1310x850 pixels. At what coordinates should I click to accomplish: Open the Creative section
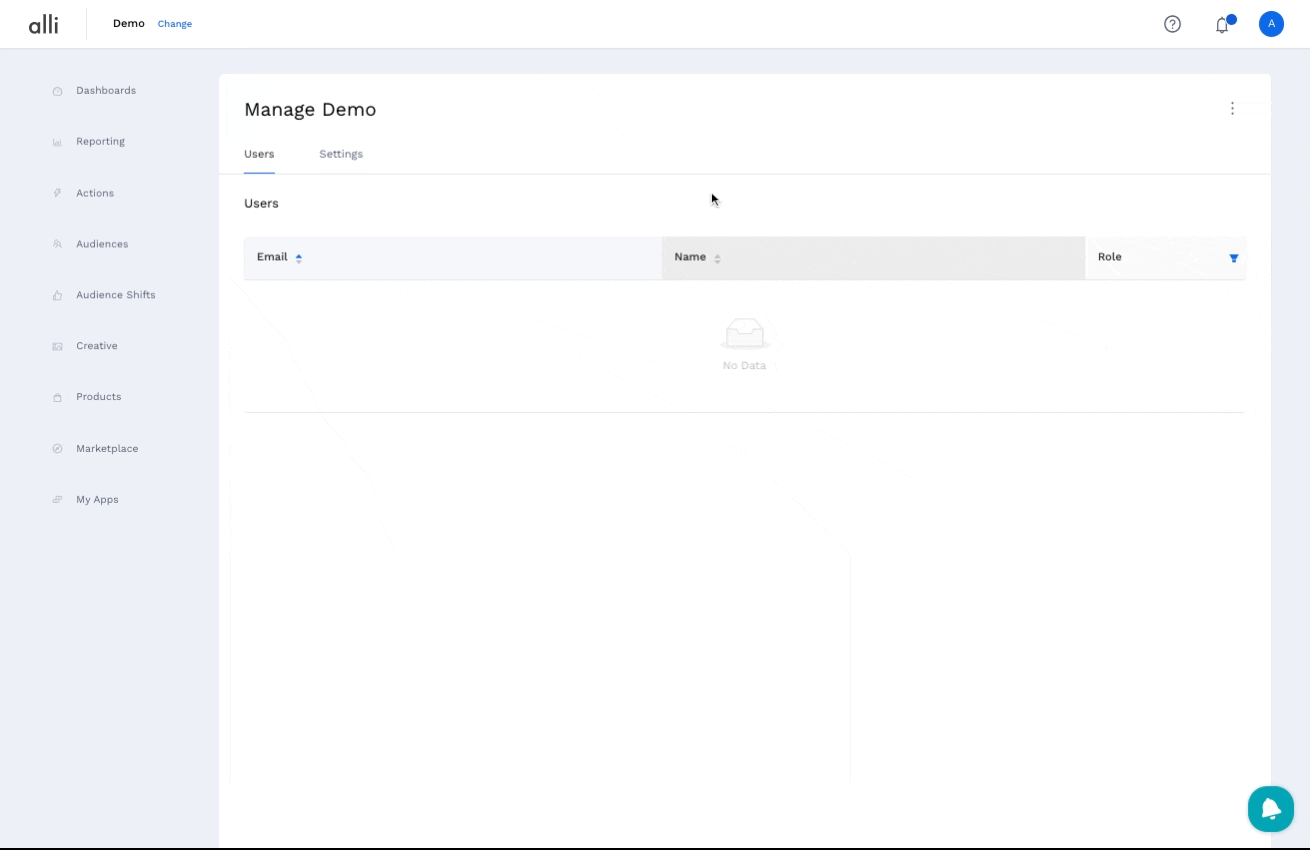pyautogui.click(x=96, y=346)
